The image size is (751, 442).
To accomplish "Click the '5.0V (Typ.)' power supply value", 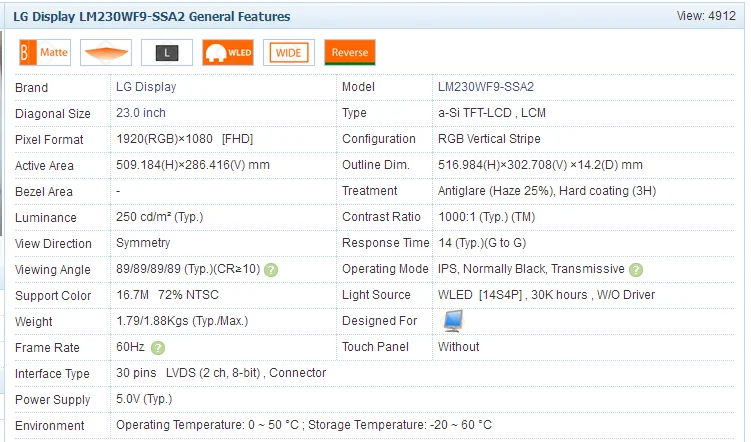I will (x=144, y=399).
